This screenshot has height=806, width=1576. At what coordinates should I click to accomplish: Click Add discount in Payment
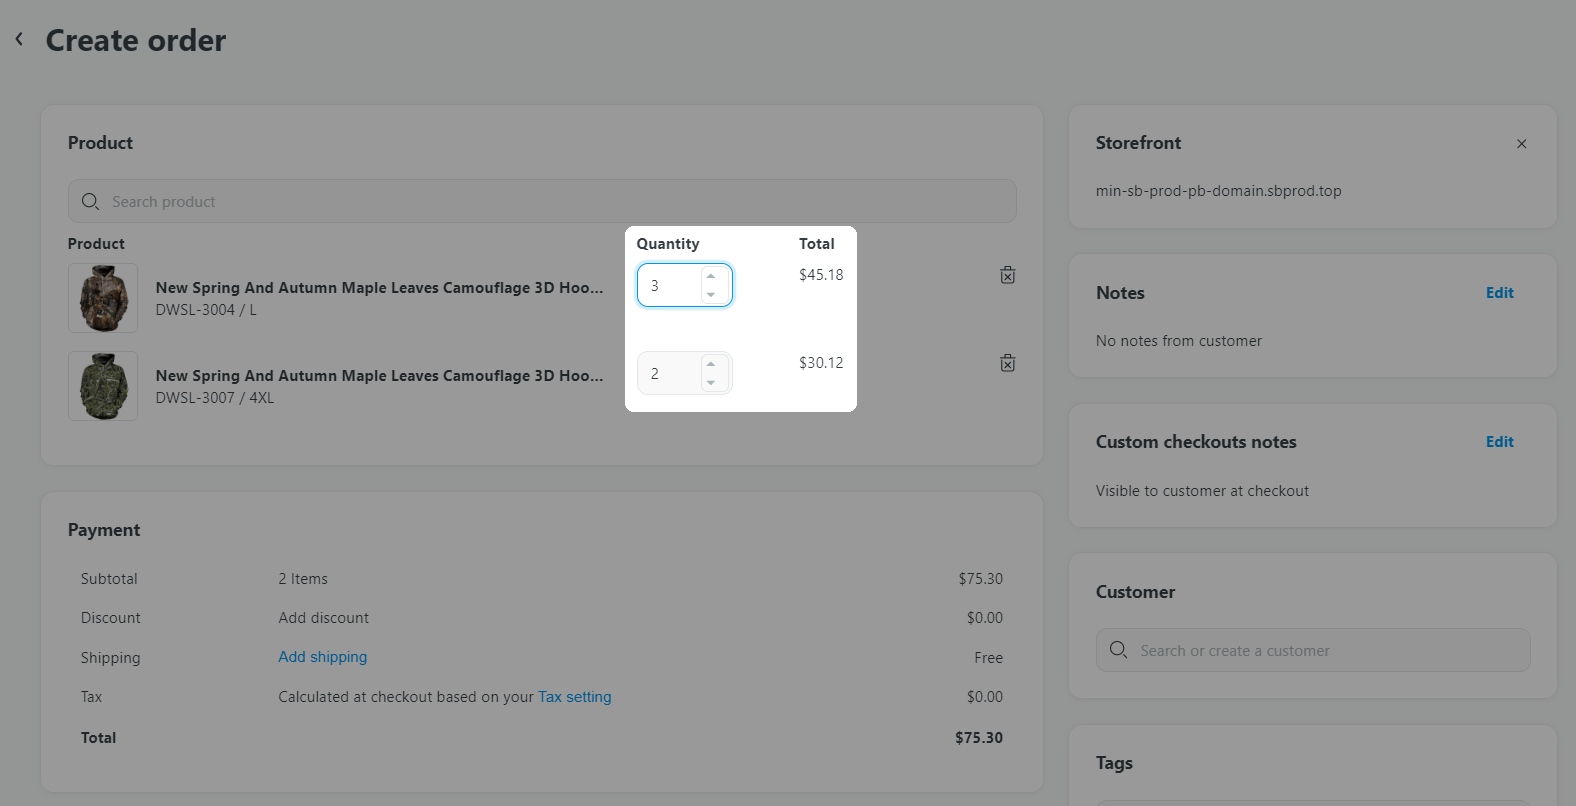(x=324, y=618)
